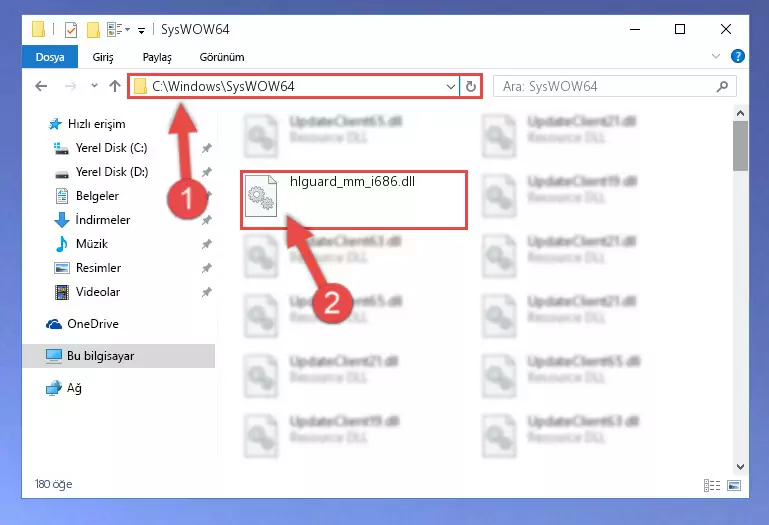Open the Dosya ribbon tab
Viewport: 769px width, 525px height.
click(50, 57)
